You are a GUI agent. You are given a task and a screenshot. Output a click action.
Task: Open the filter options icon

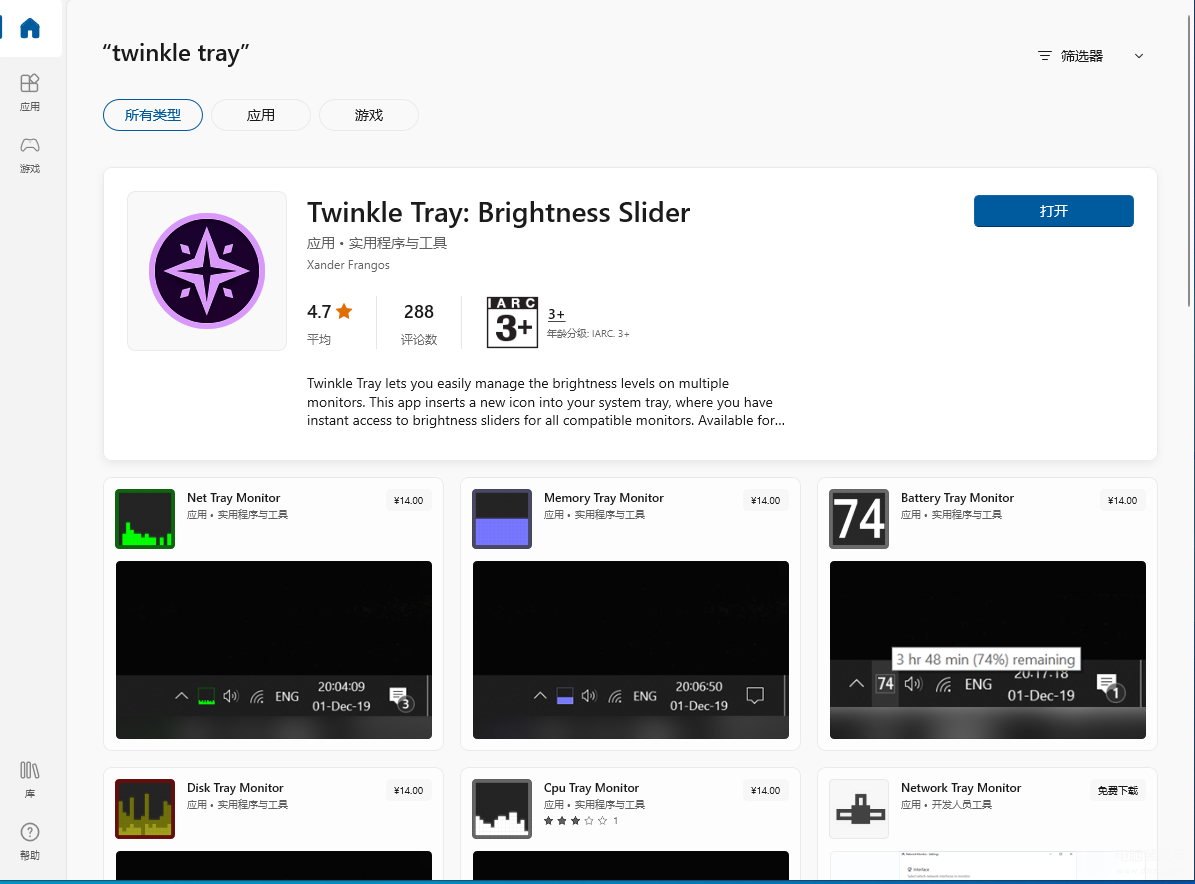(x=1045, y=56)
